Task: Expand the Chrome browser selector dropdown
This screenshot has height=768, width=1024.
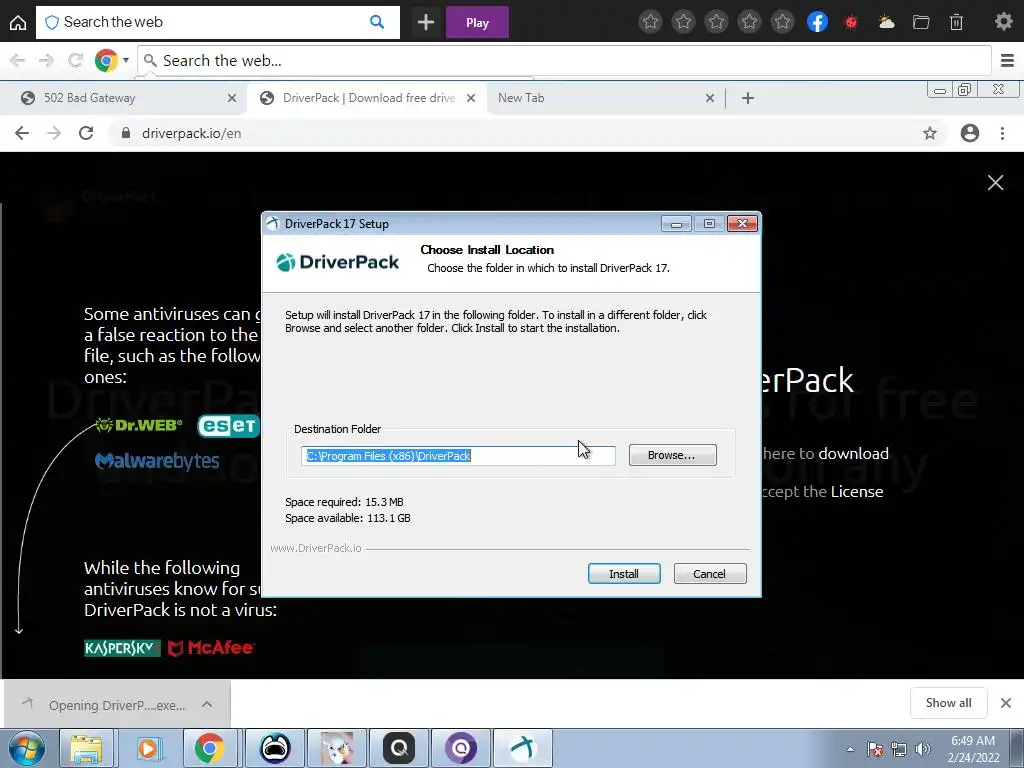Action: pyautogui.click(x=125, y=60)
